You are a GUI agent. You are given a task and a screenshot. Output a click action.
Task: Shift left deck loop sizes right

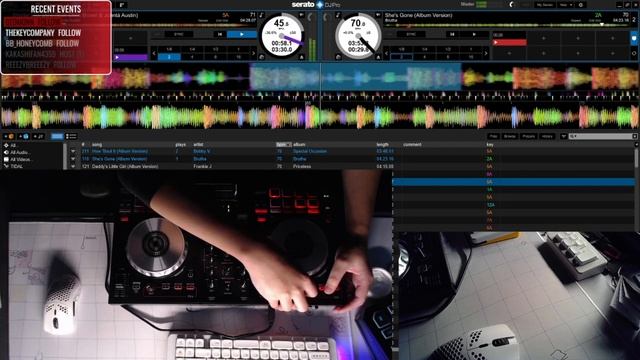tap(253, 53)
